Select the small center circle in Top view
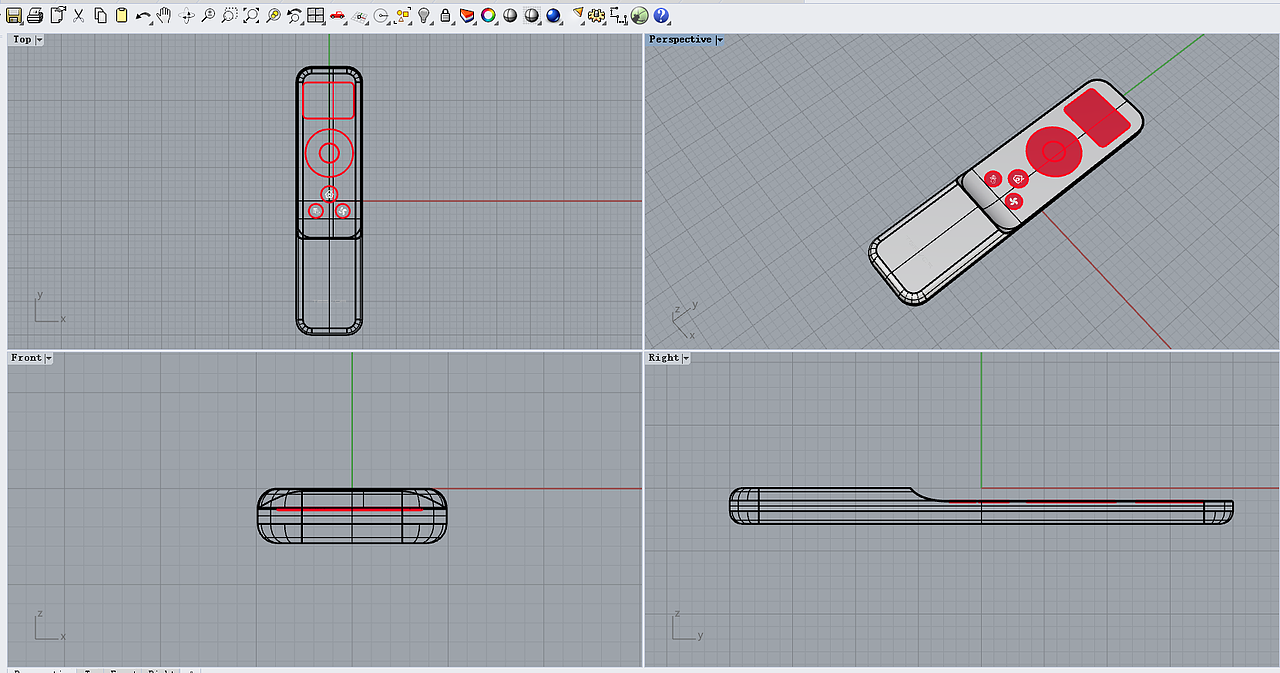This screenshot has width=1280, height=673. (x=329, y=153)
